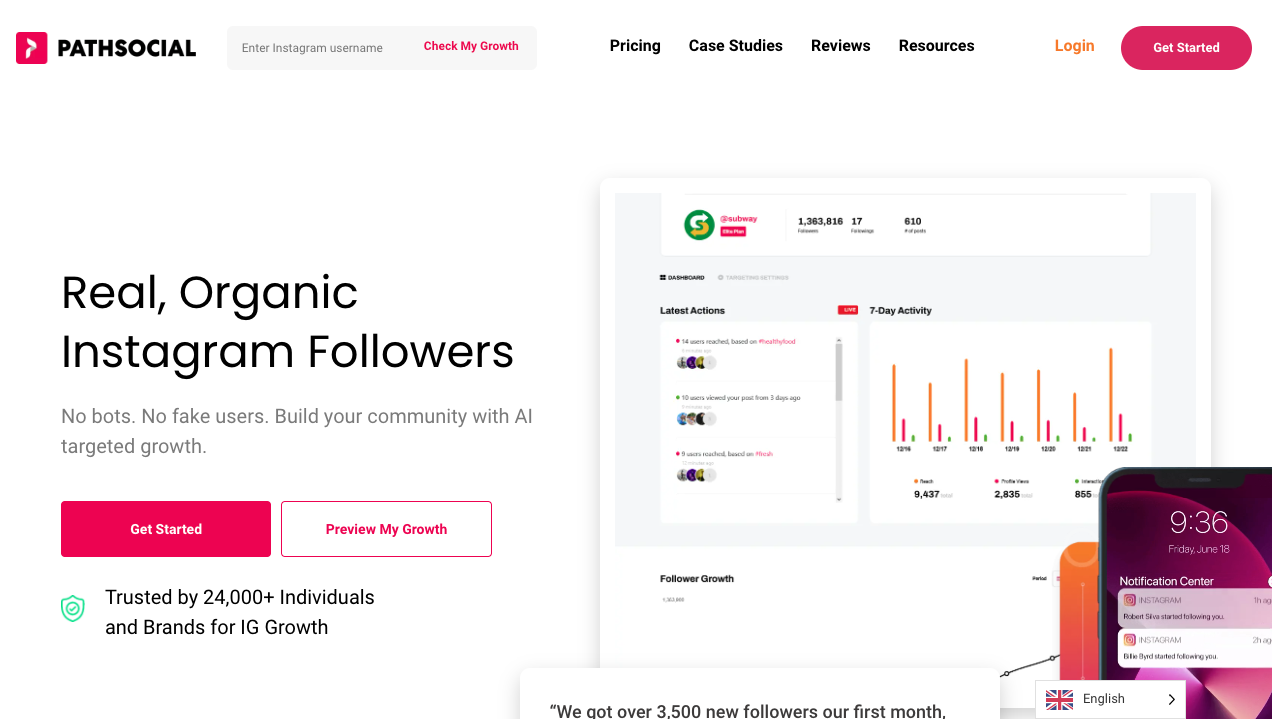Open the Pricing page
Image resolution: width=1272 pixels, height=719 pixels.
tap(635, 46)
